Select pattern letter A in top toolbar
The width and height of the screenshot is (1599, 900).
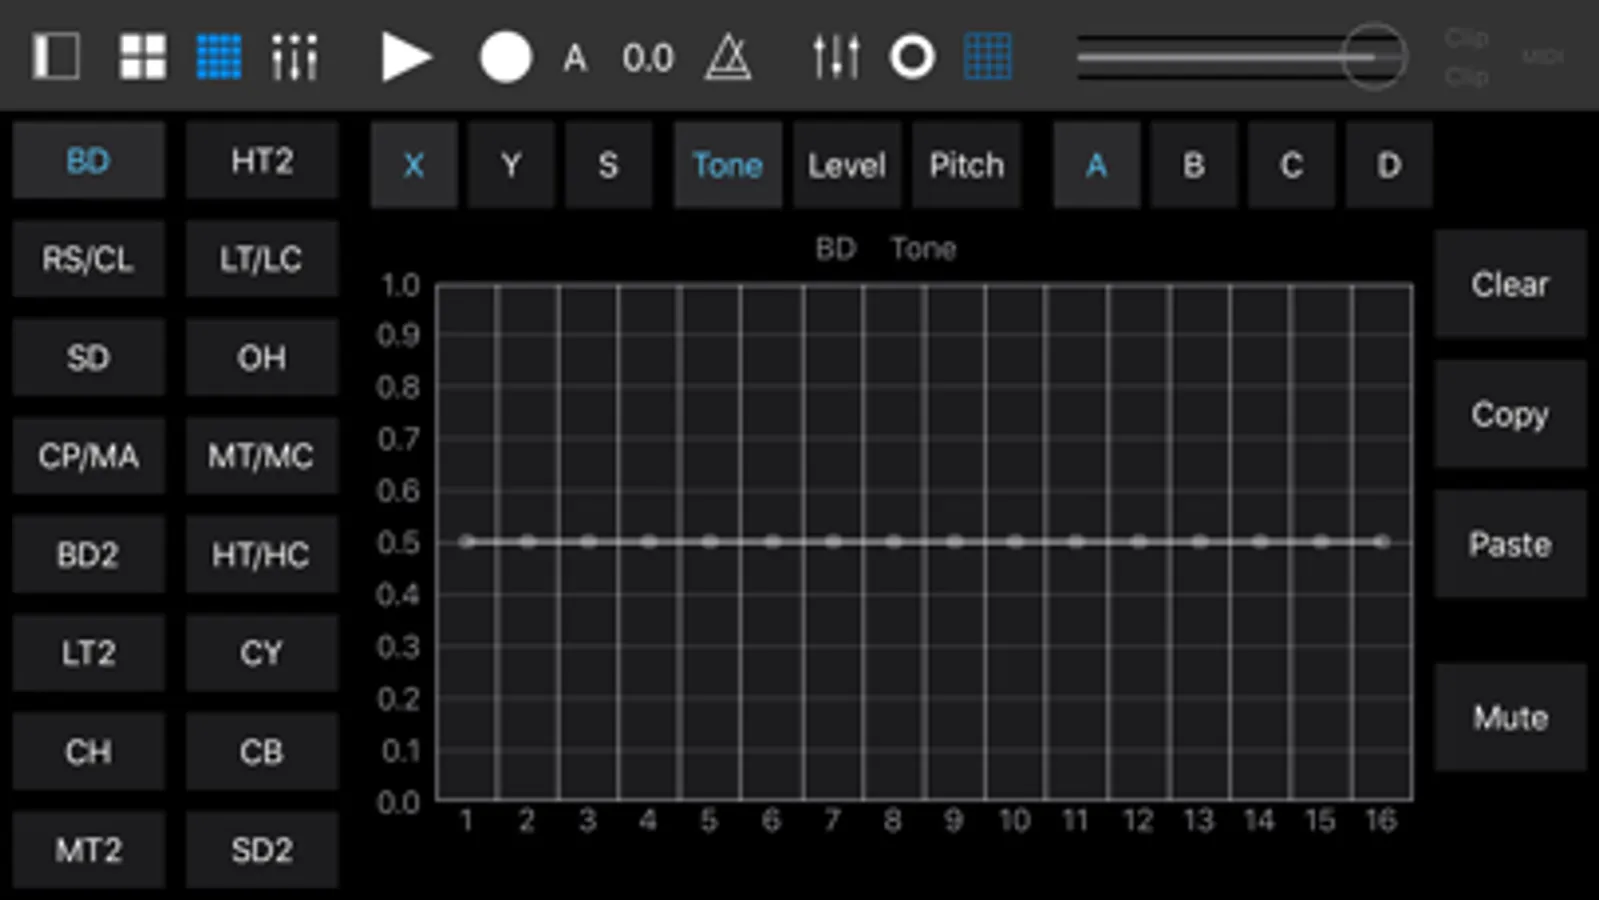574,58
